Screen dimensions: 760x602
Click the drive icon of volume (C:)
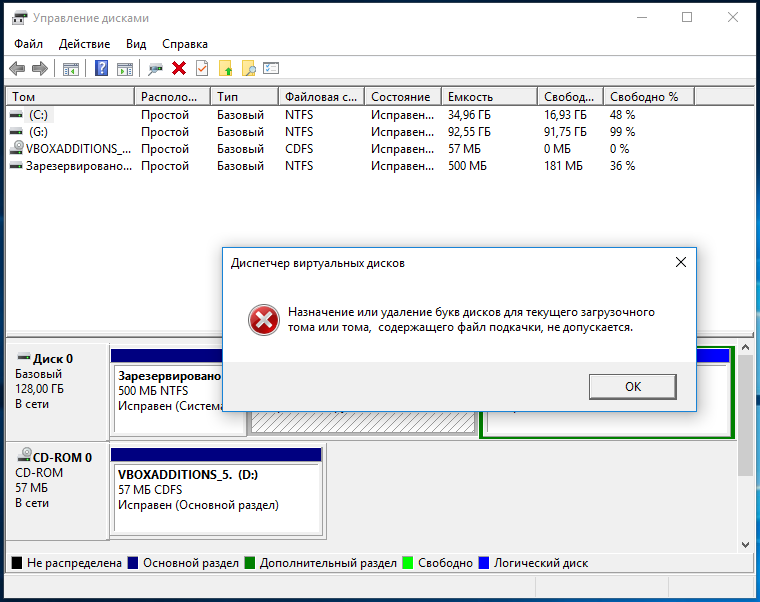tap(16, 115)
